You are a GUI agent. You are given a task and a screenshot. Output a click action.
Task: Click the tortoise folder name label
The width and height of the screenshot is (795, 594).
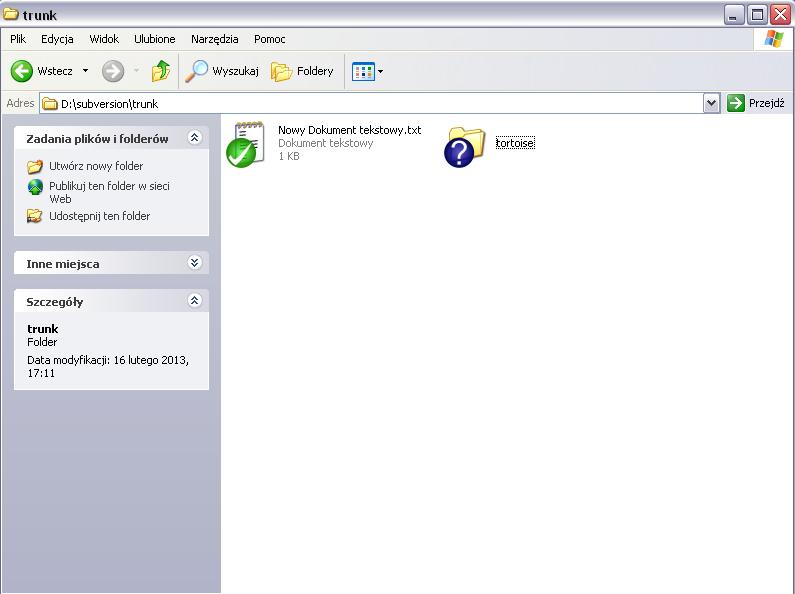[x=515, y=143]
